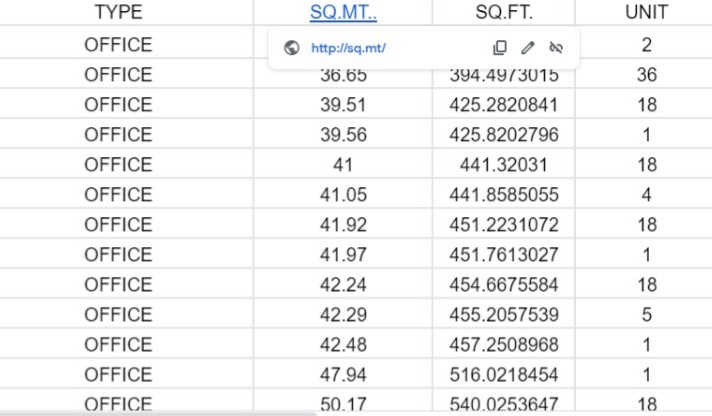Select the TYPE header cell
712x416 pixels.
tap(119, 12)
